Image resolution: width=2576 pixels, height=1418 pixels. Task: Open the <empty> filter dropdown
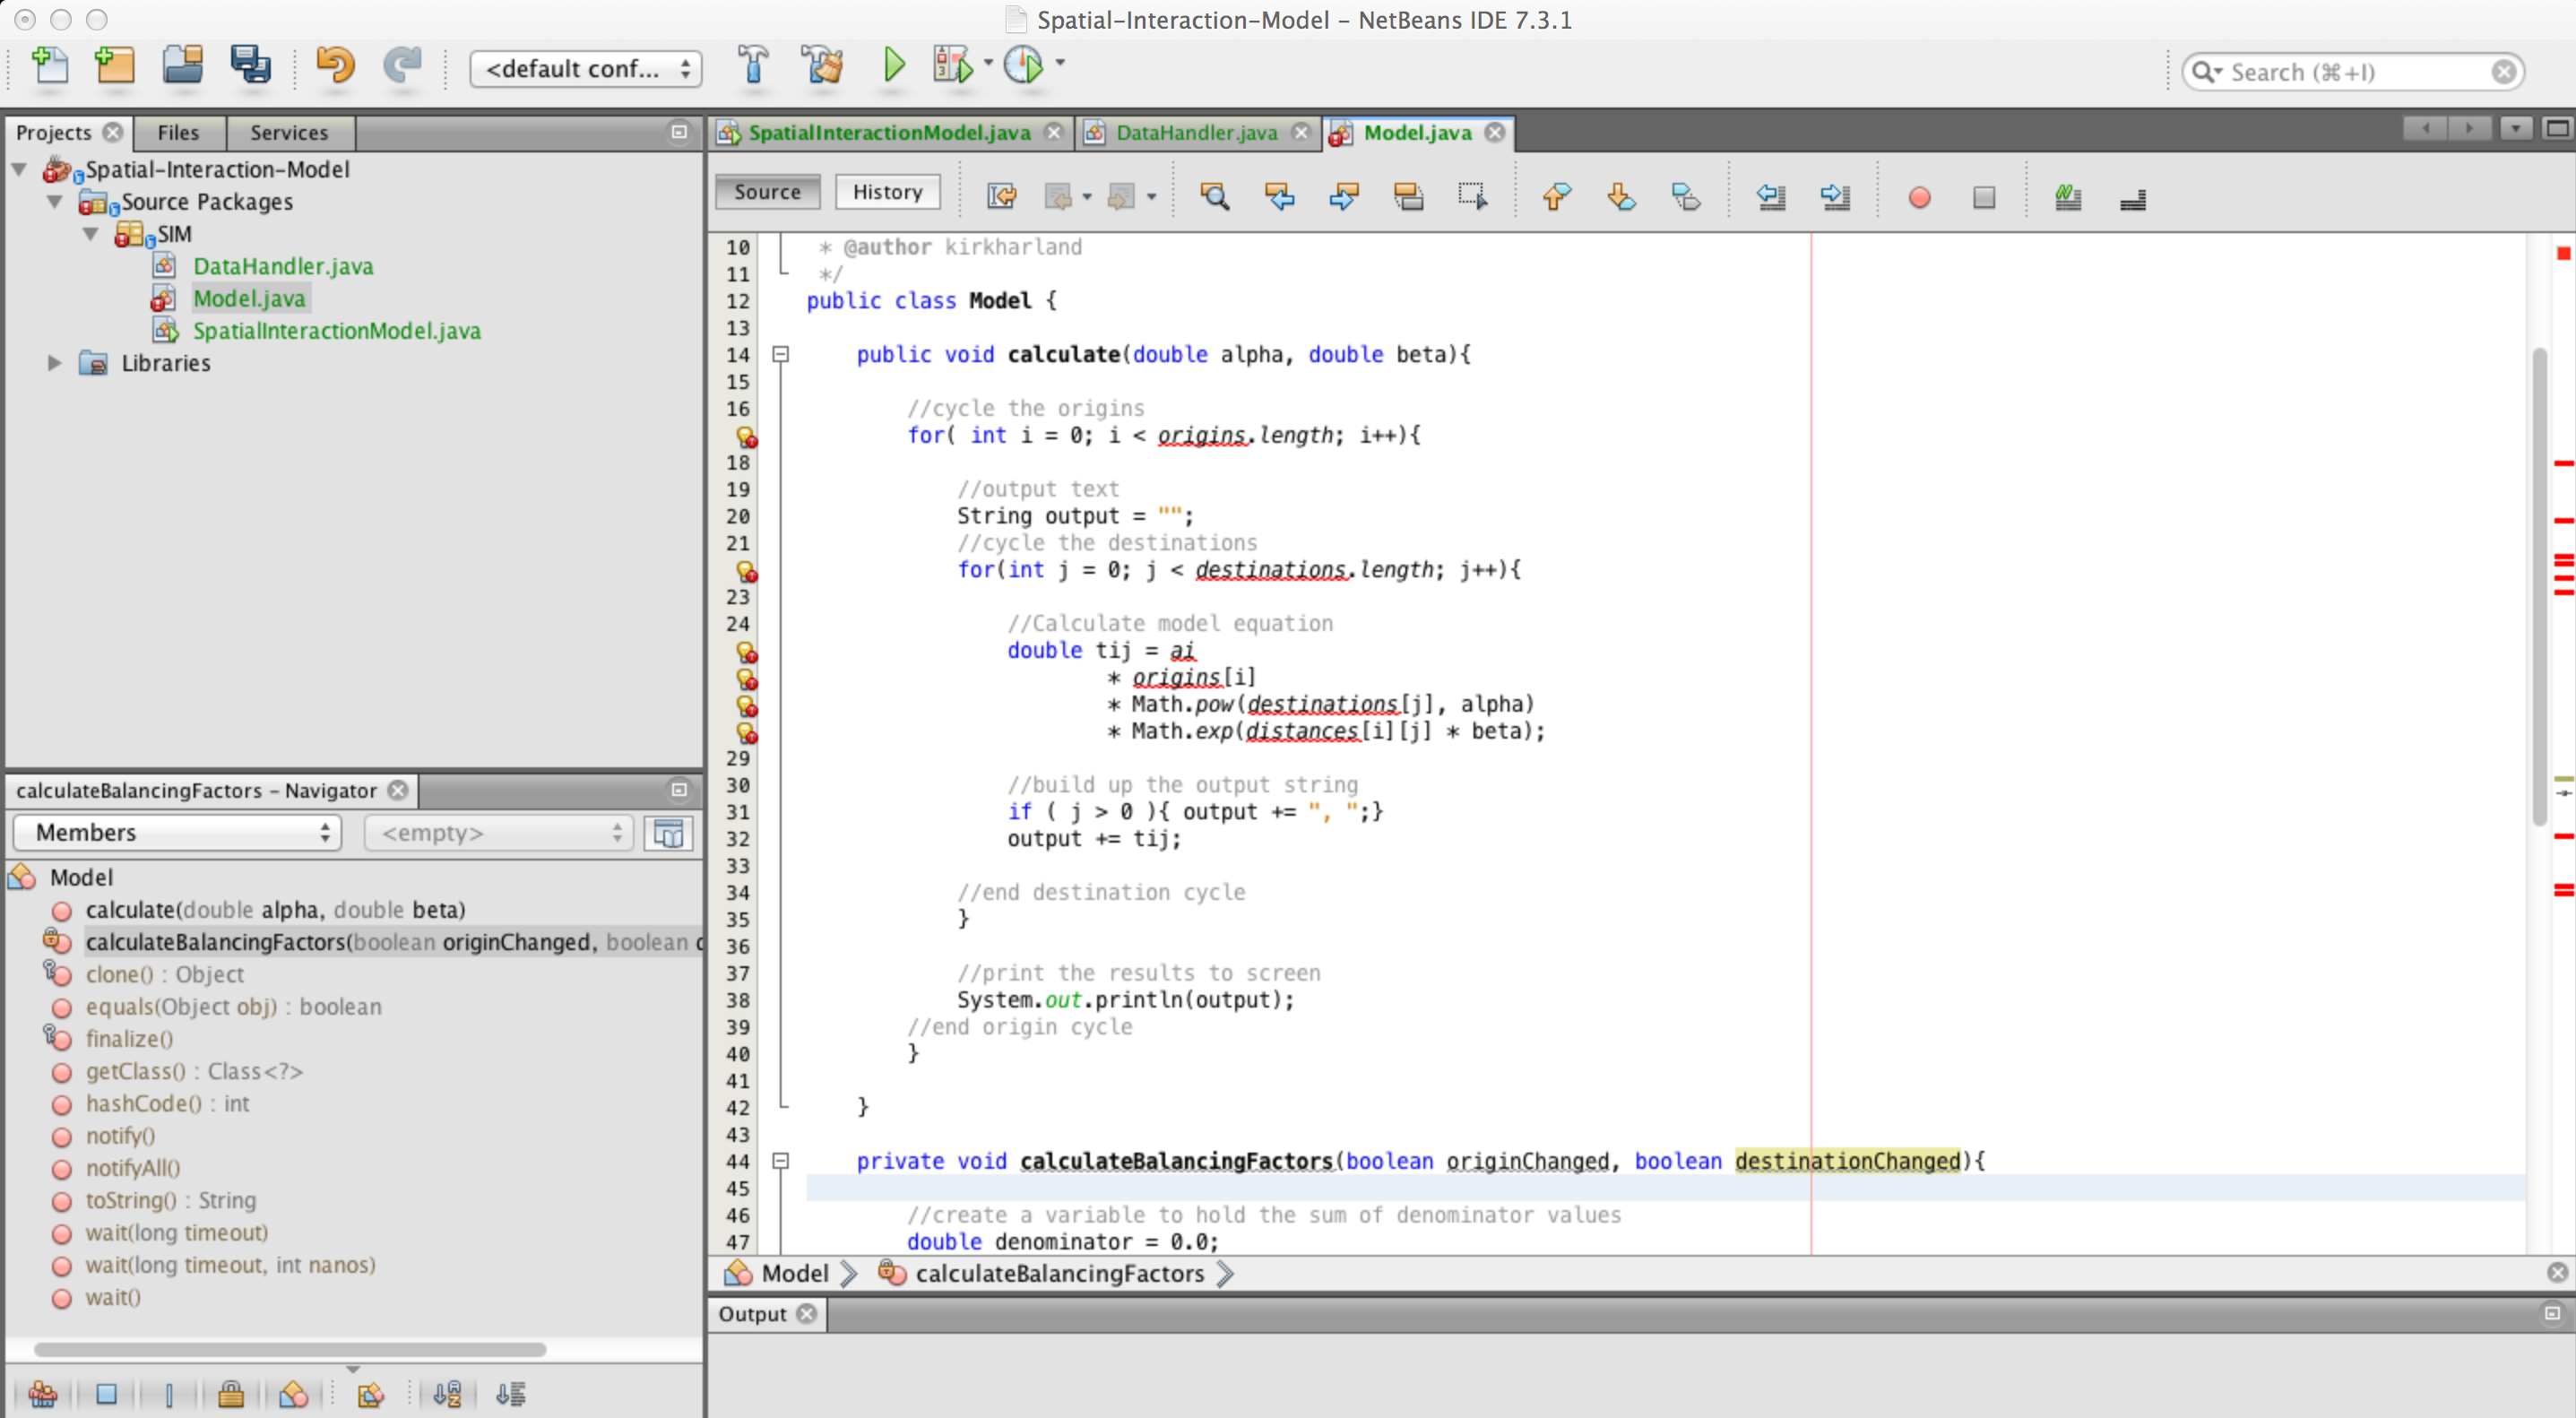(x=498, y=832)
